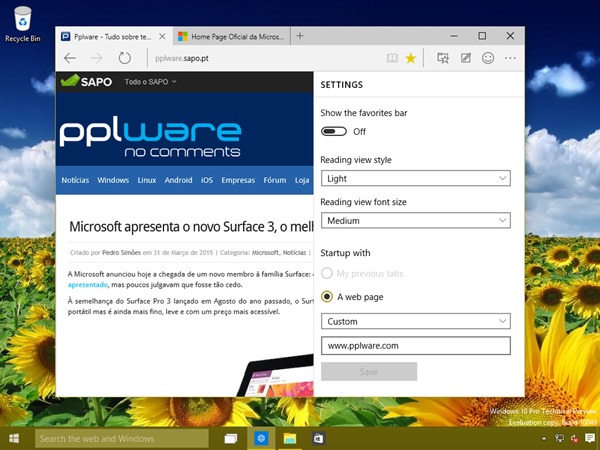Open the Loja menu item
This screenshot has height=450, width=600.
(x=302, y=180)
